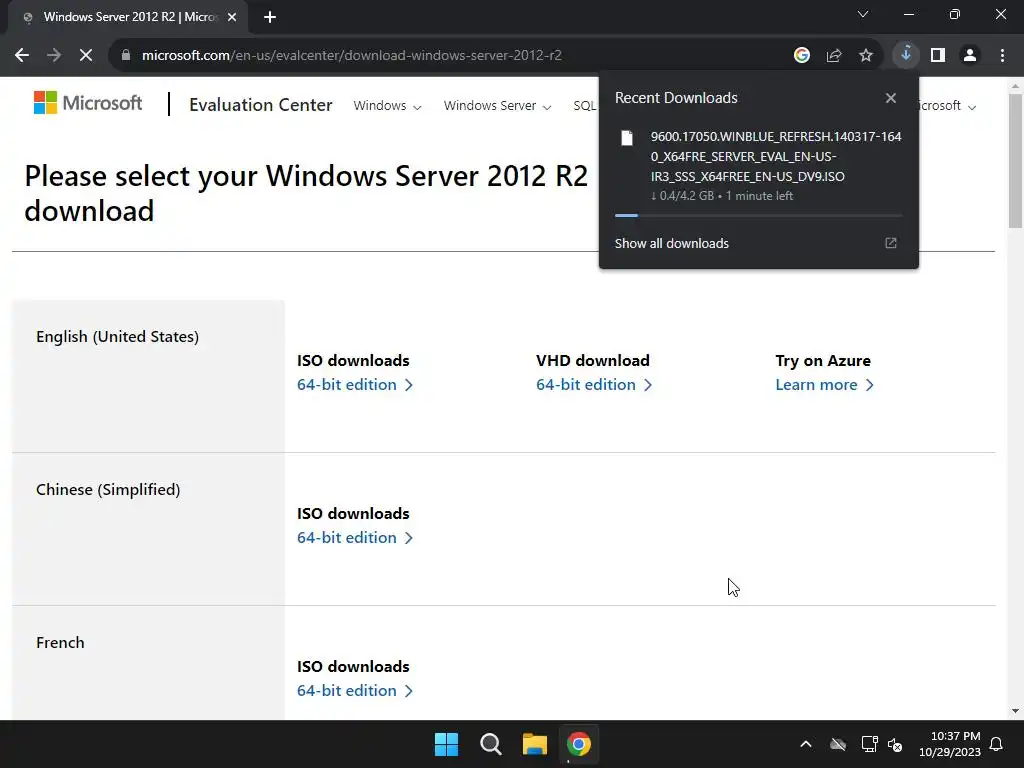1024x768 pixels.
Task: Click the vertical scrollbar thumb
Action: coord(1015,161)
